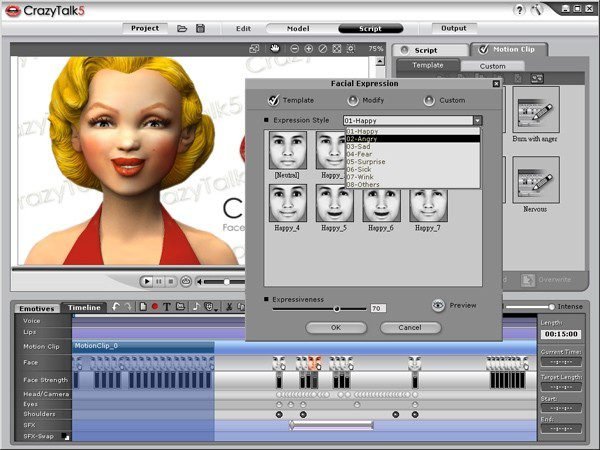The width and height of the screenshot is (600, 450).
Task: Click the Cancel button
Action: pyautogui.click(x=410, y=328)
